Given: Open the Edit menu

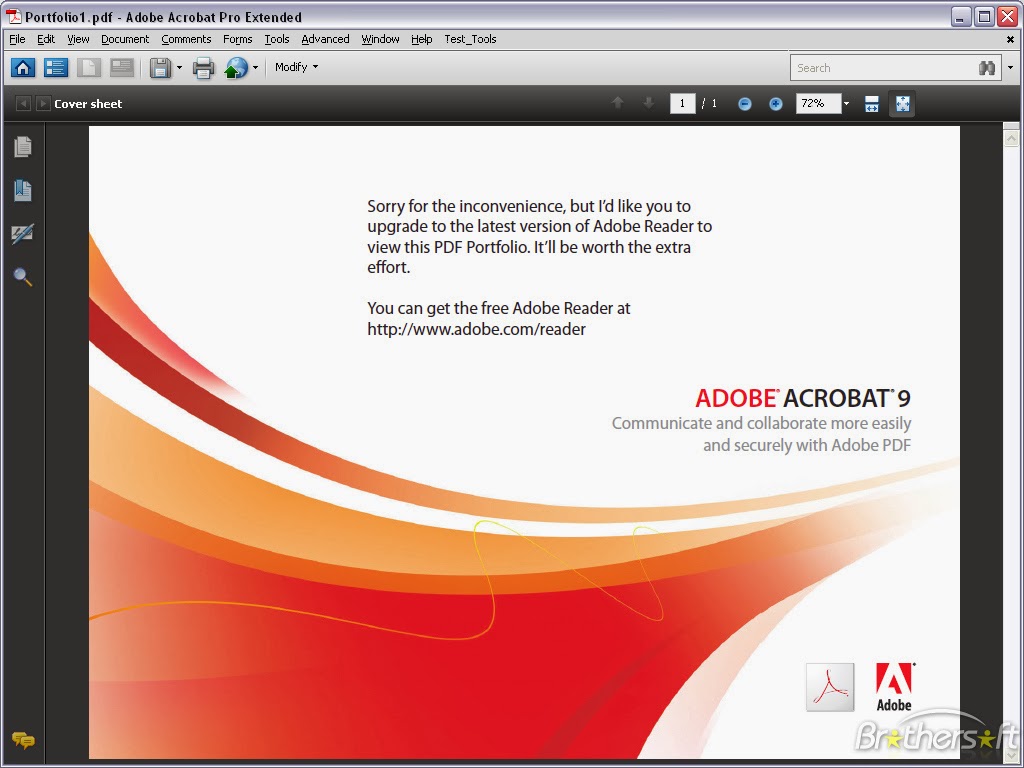Looking at the screenshot, I should pos(46,39).
